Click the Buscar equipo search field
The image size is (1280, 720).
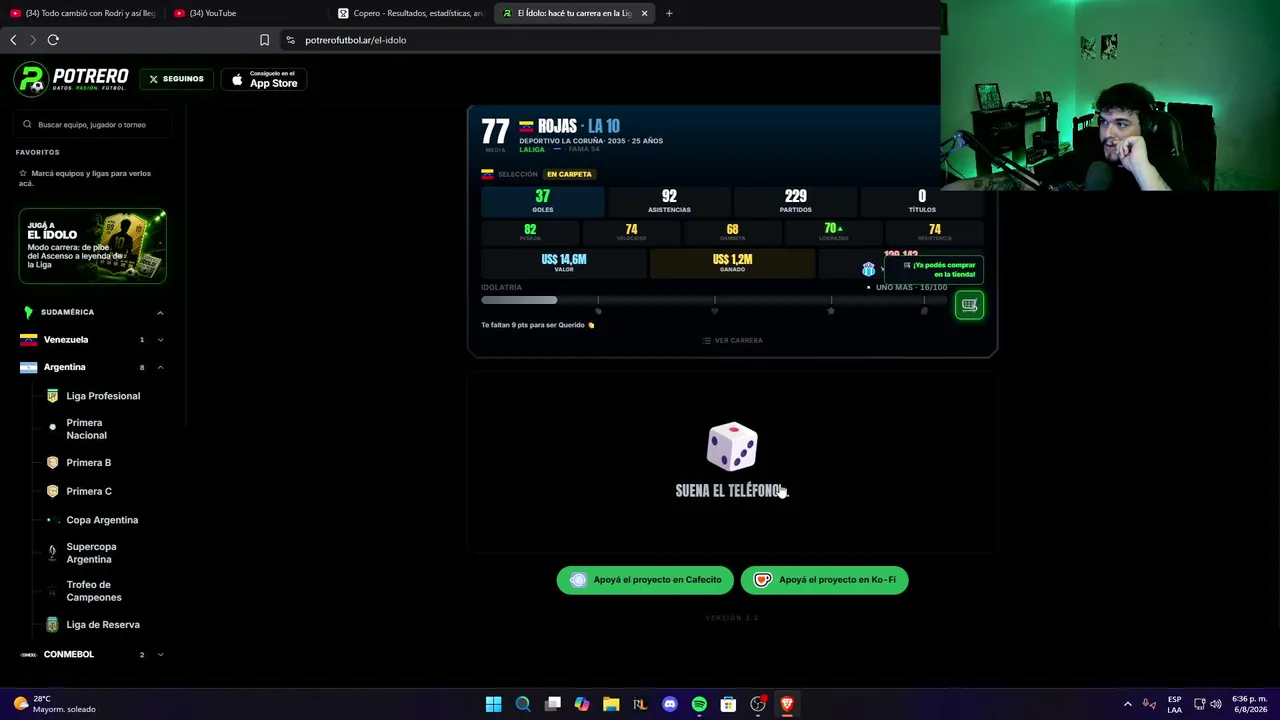[92, 125]
